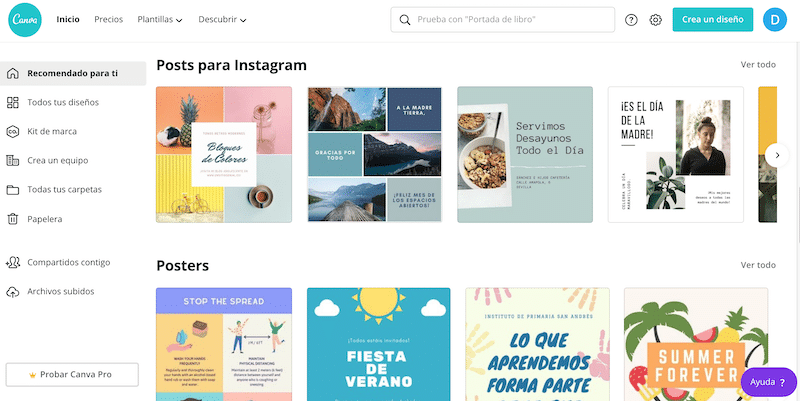Open the help question mark icon

[x=631, y=20]
